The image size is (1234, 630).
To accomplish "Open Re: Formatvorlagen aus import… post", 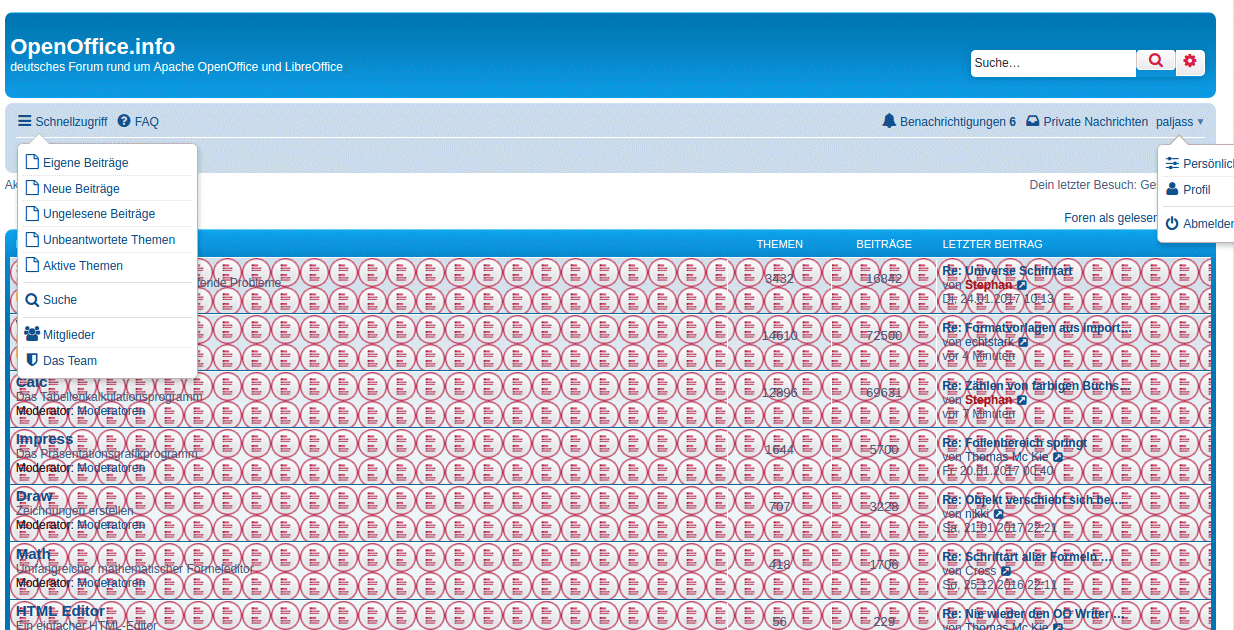I will coord(1037,328).
